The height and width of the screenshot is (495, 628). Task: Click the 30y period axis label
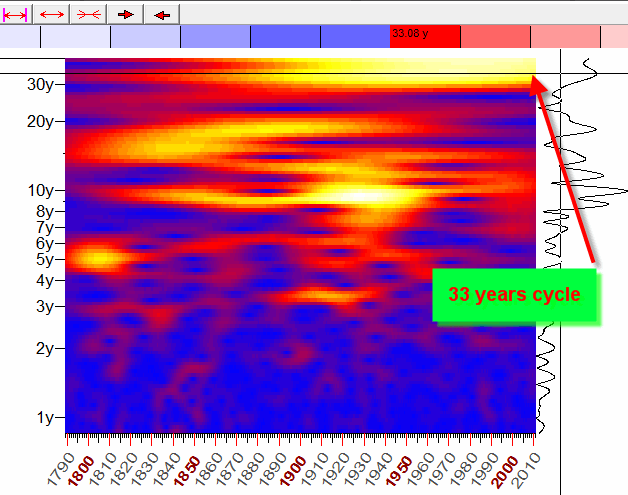(x=40, y=85)
